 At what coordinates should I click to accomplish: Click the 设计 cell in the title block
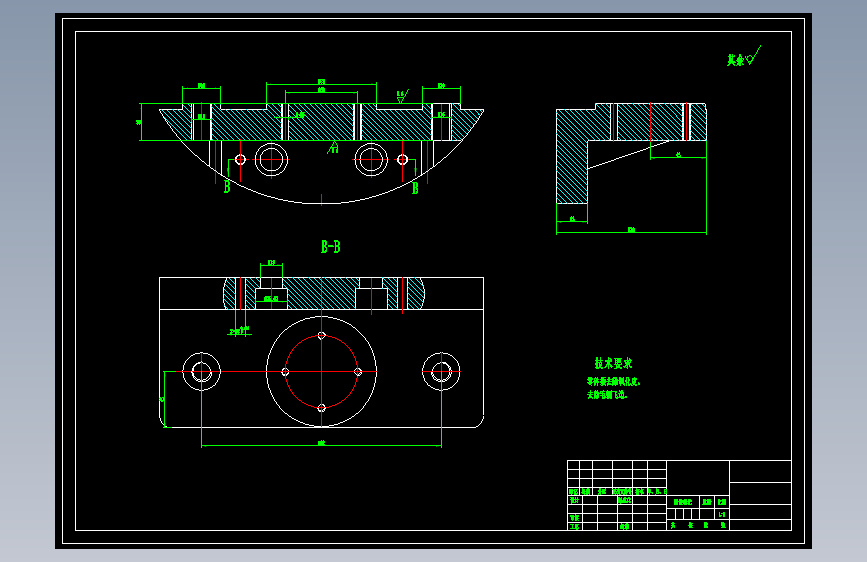(574, 500)
